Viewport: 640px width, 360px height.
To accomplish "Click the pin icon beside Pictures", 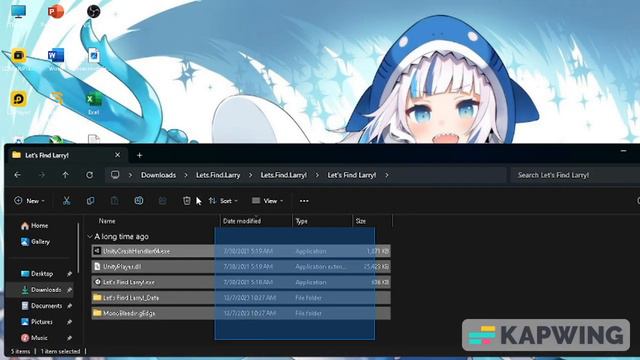I will pyautogui.click(x=69, y=322).
